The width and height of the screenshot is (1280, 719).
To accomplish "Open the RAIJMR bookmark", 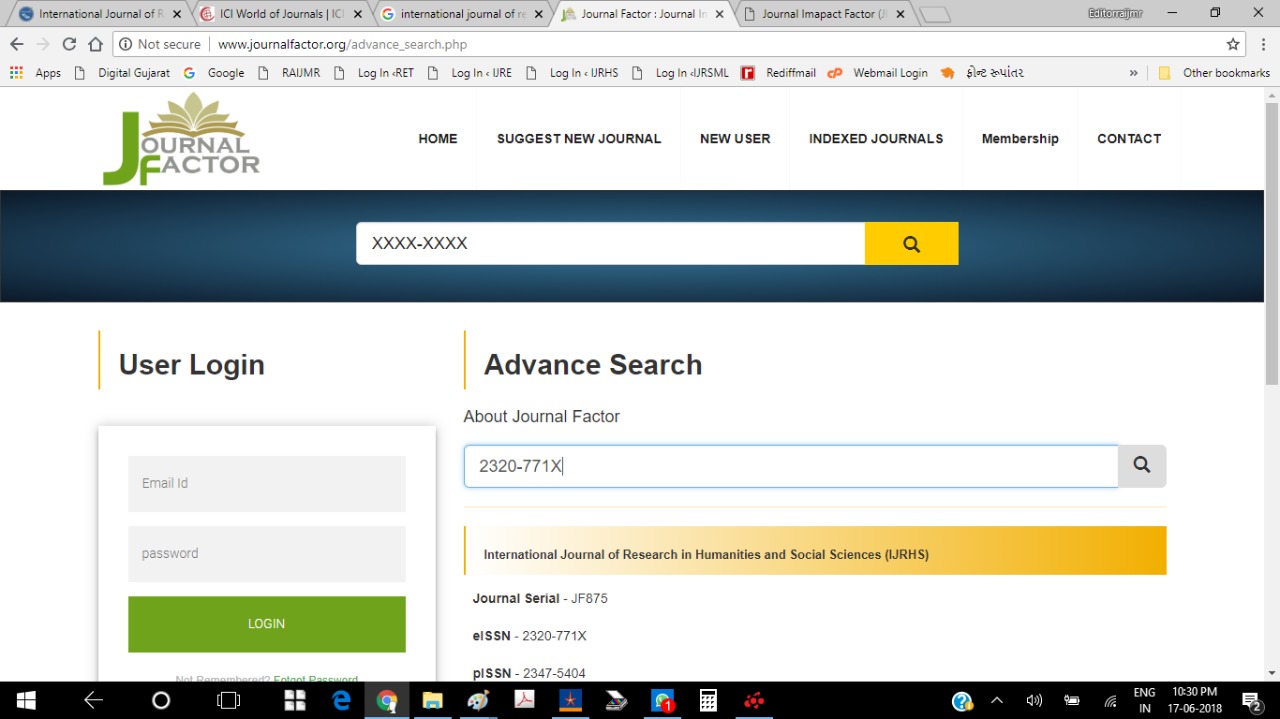I will (x=289, y=73).
